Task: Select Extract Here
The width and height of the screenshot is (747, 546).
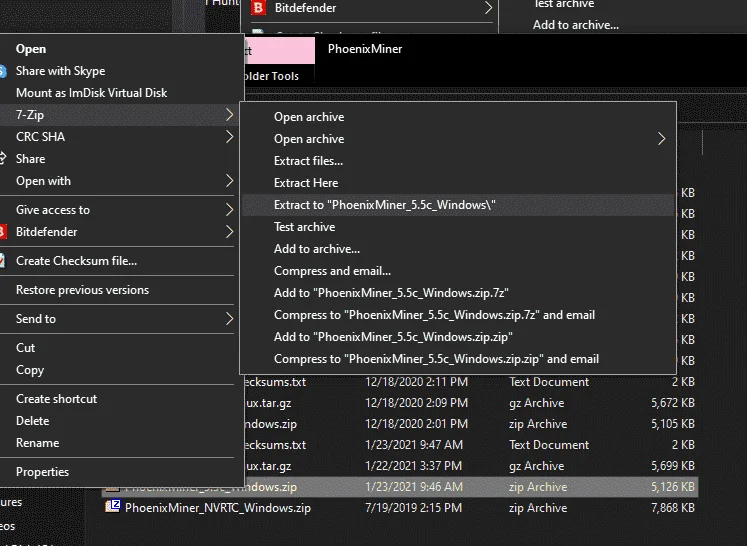Action: [458, 183]
